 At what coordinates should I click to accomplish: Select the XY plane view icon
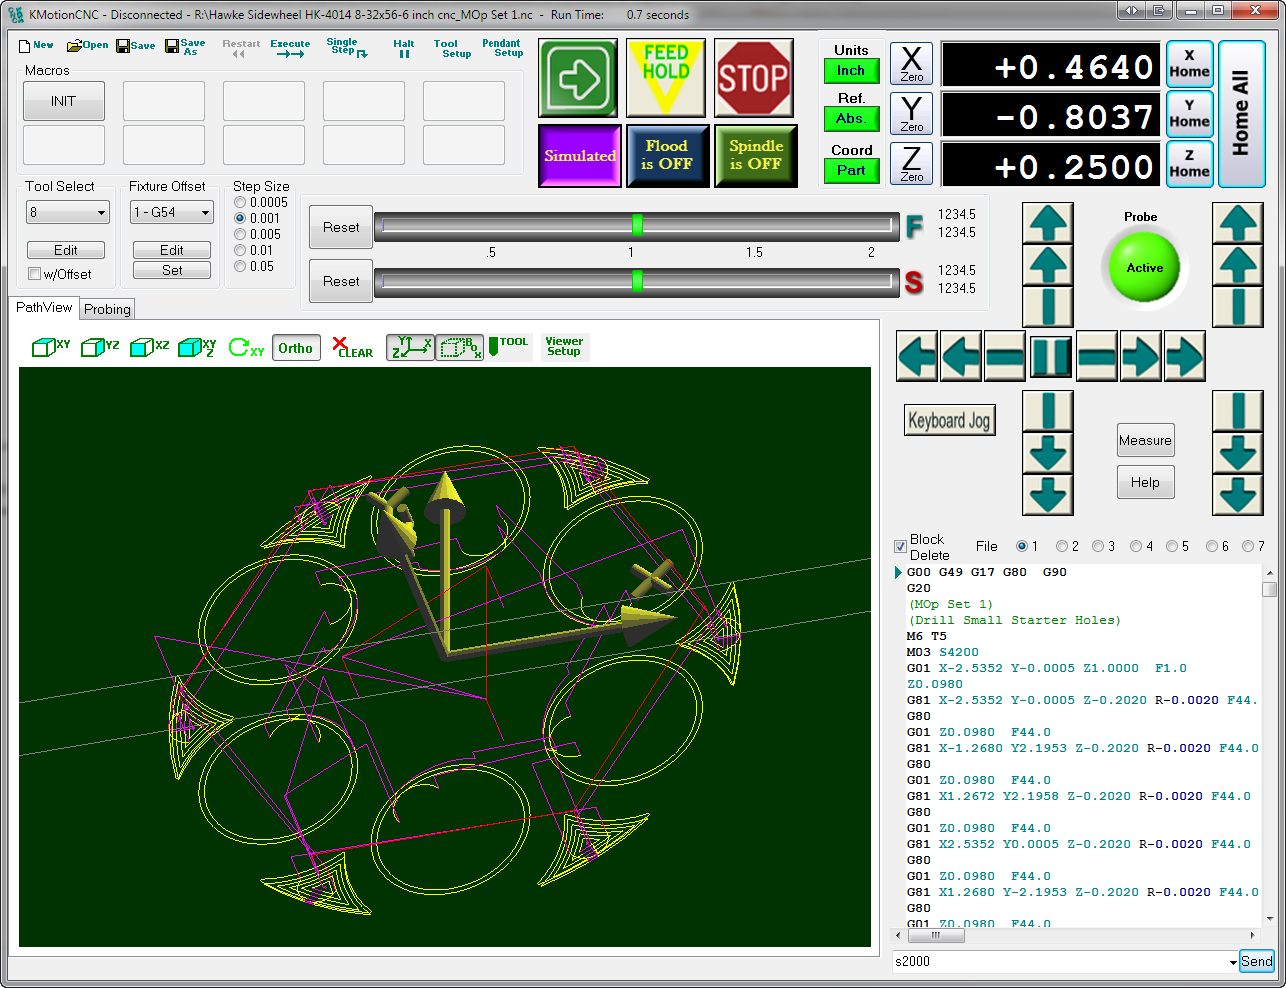point(51,347)
